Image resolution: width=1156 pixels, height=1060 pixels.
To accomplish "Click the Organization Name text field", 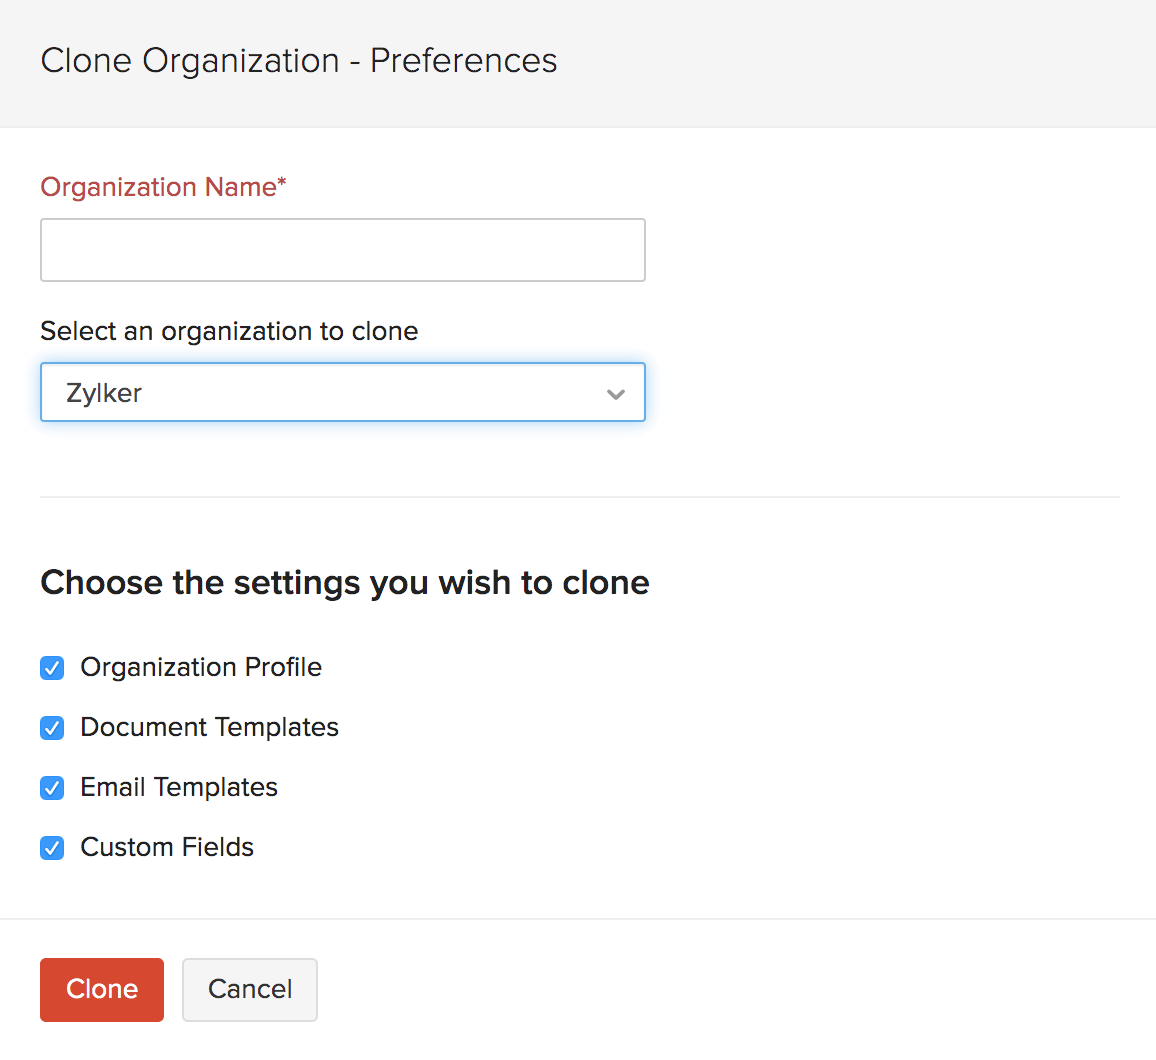I will pyautogui.click(x=342, y=250).
